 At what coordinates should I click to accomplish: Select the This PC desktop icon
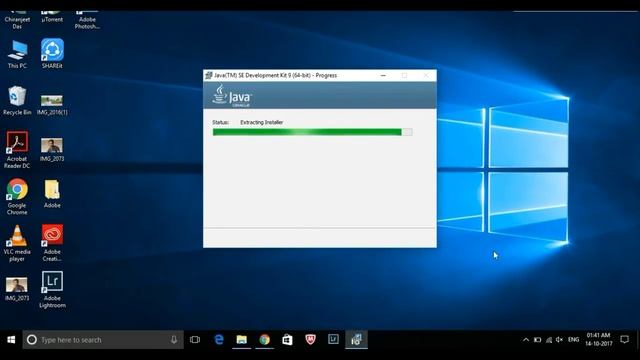click(x=17, y=54)
